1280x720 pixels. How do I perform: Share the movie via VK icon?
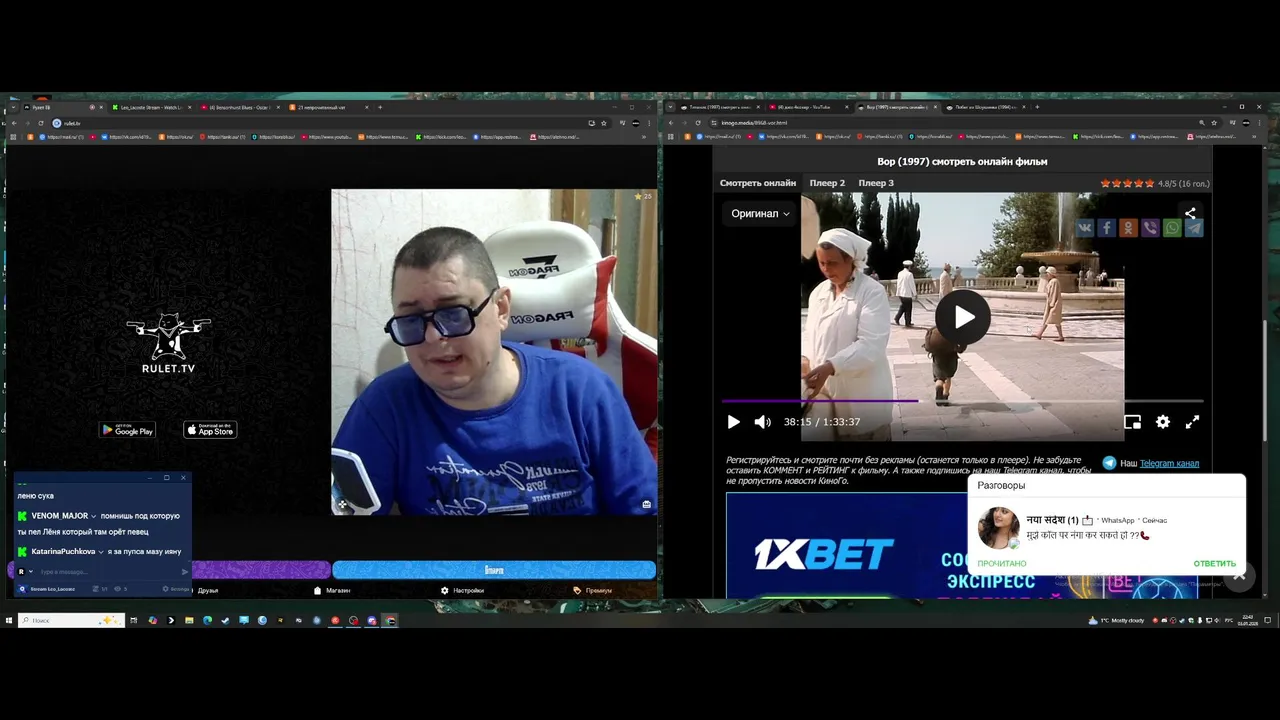[1084, 228]
